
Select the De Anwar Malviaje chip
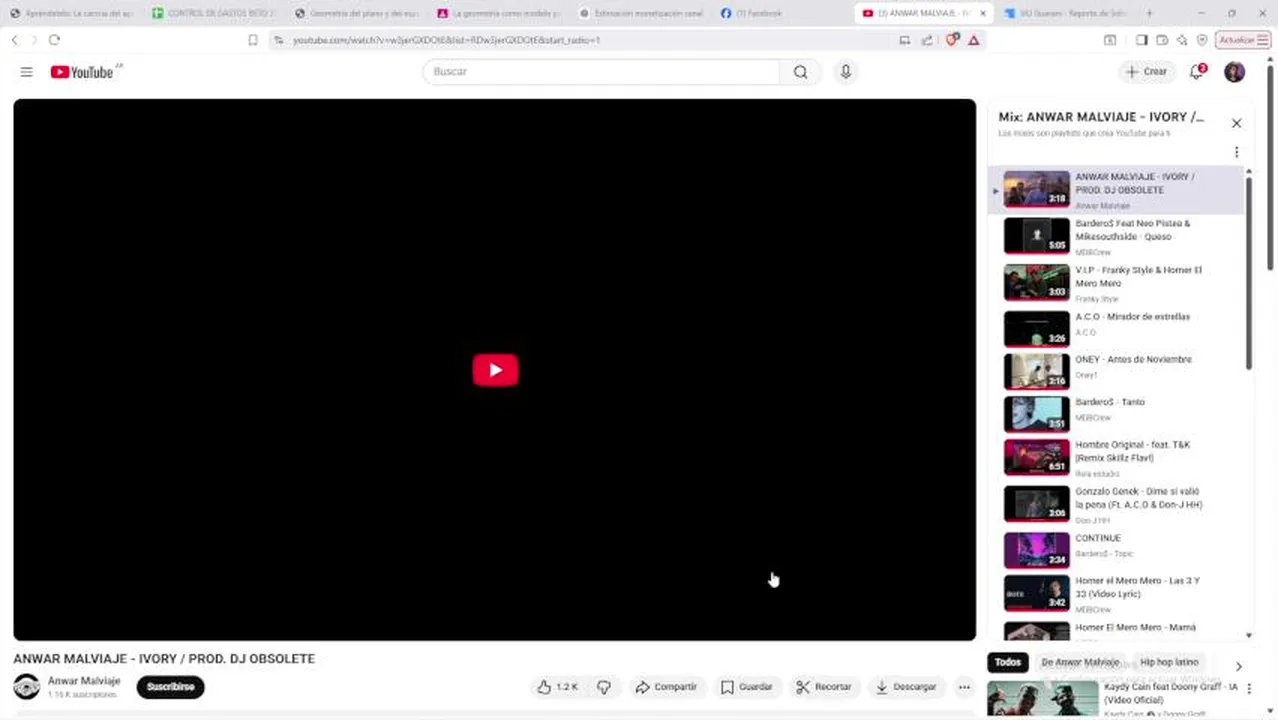coord(1080,662)
